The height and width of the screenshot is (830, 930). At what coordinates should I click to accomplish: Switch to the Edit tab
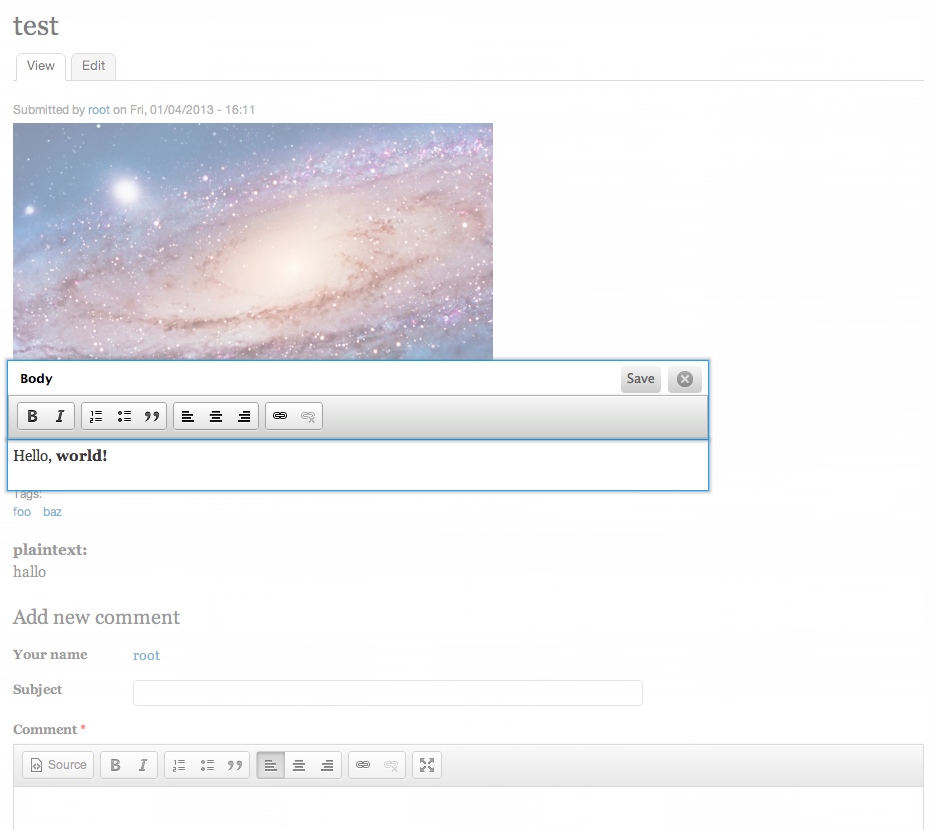(x=93, y=66)
